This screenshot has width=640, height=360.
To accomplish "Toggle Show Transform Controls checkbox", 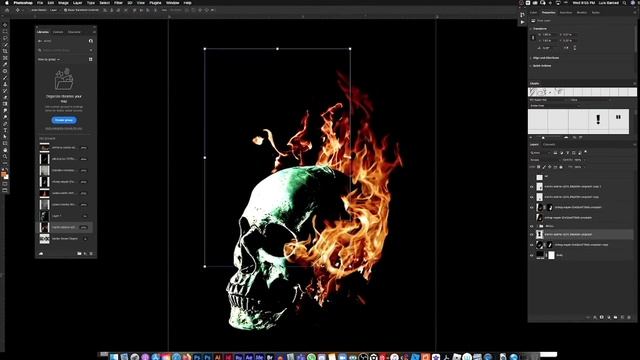I will pyautogui.click(x=65, y=10).
